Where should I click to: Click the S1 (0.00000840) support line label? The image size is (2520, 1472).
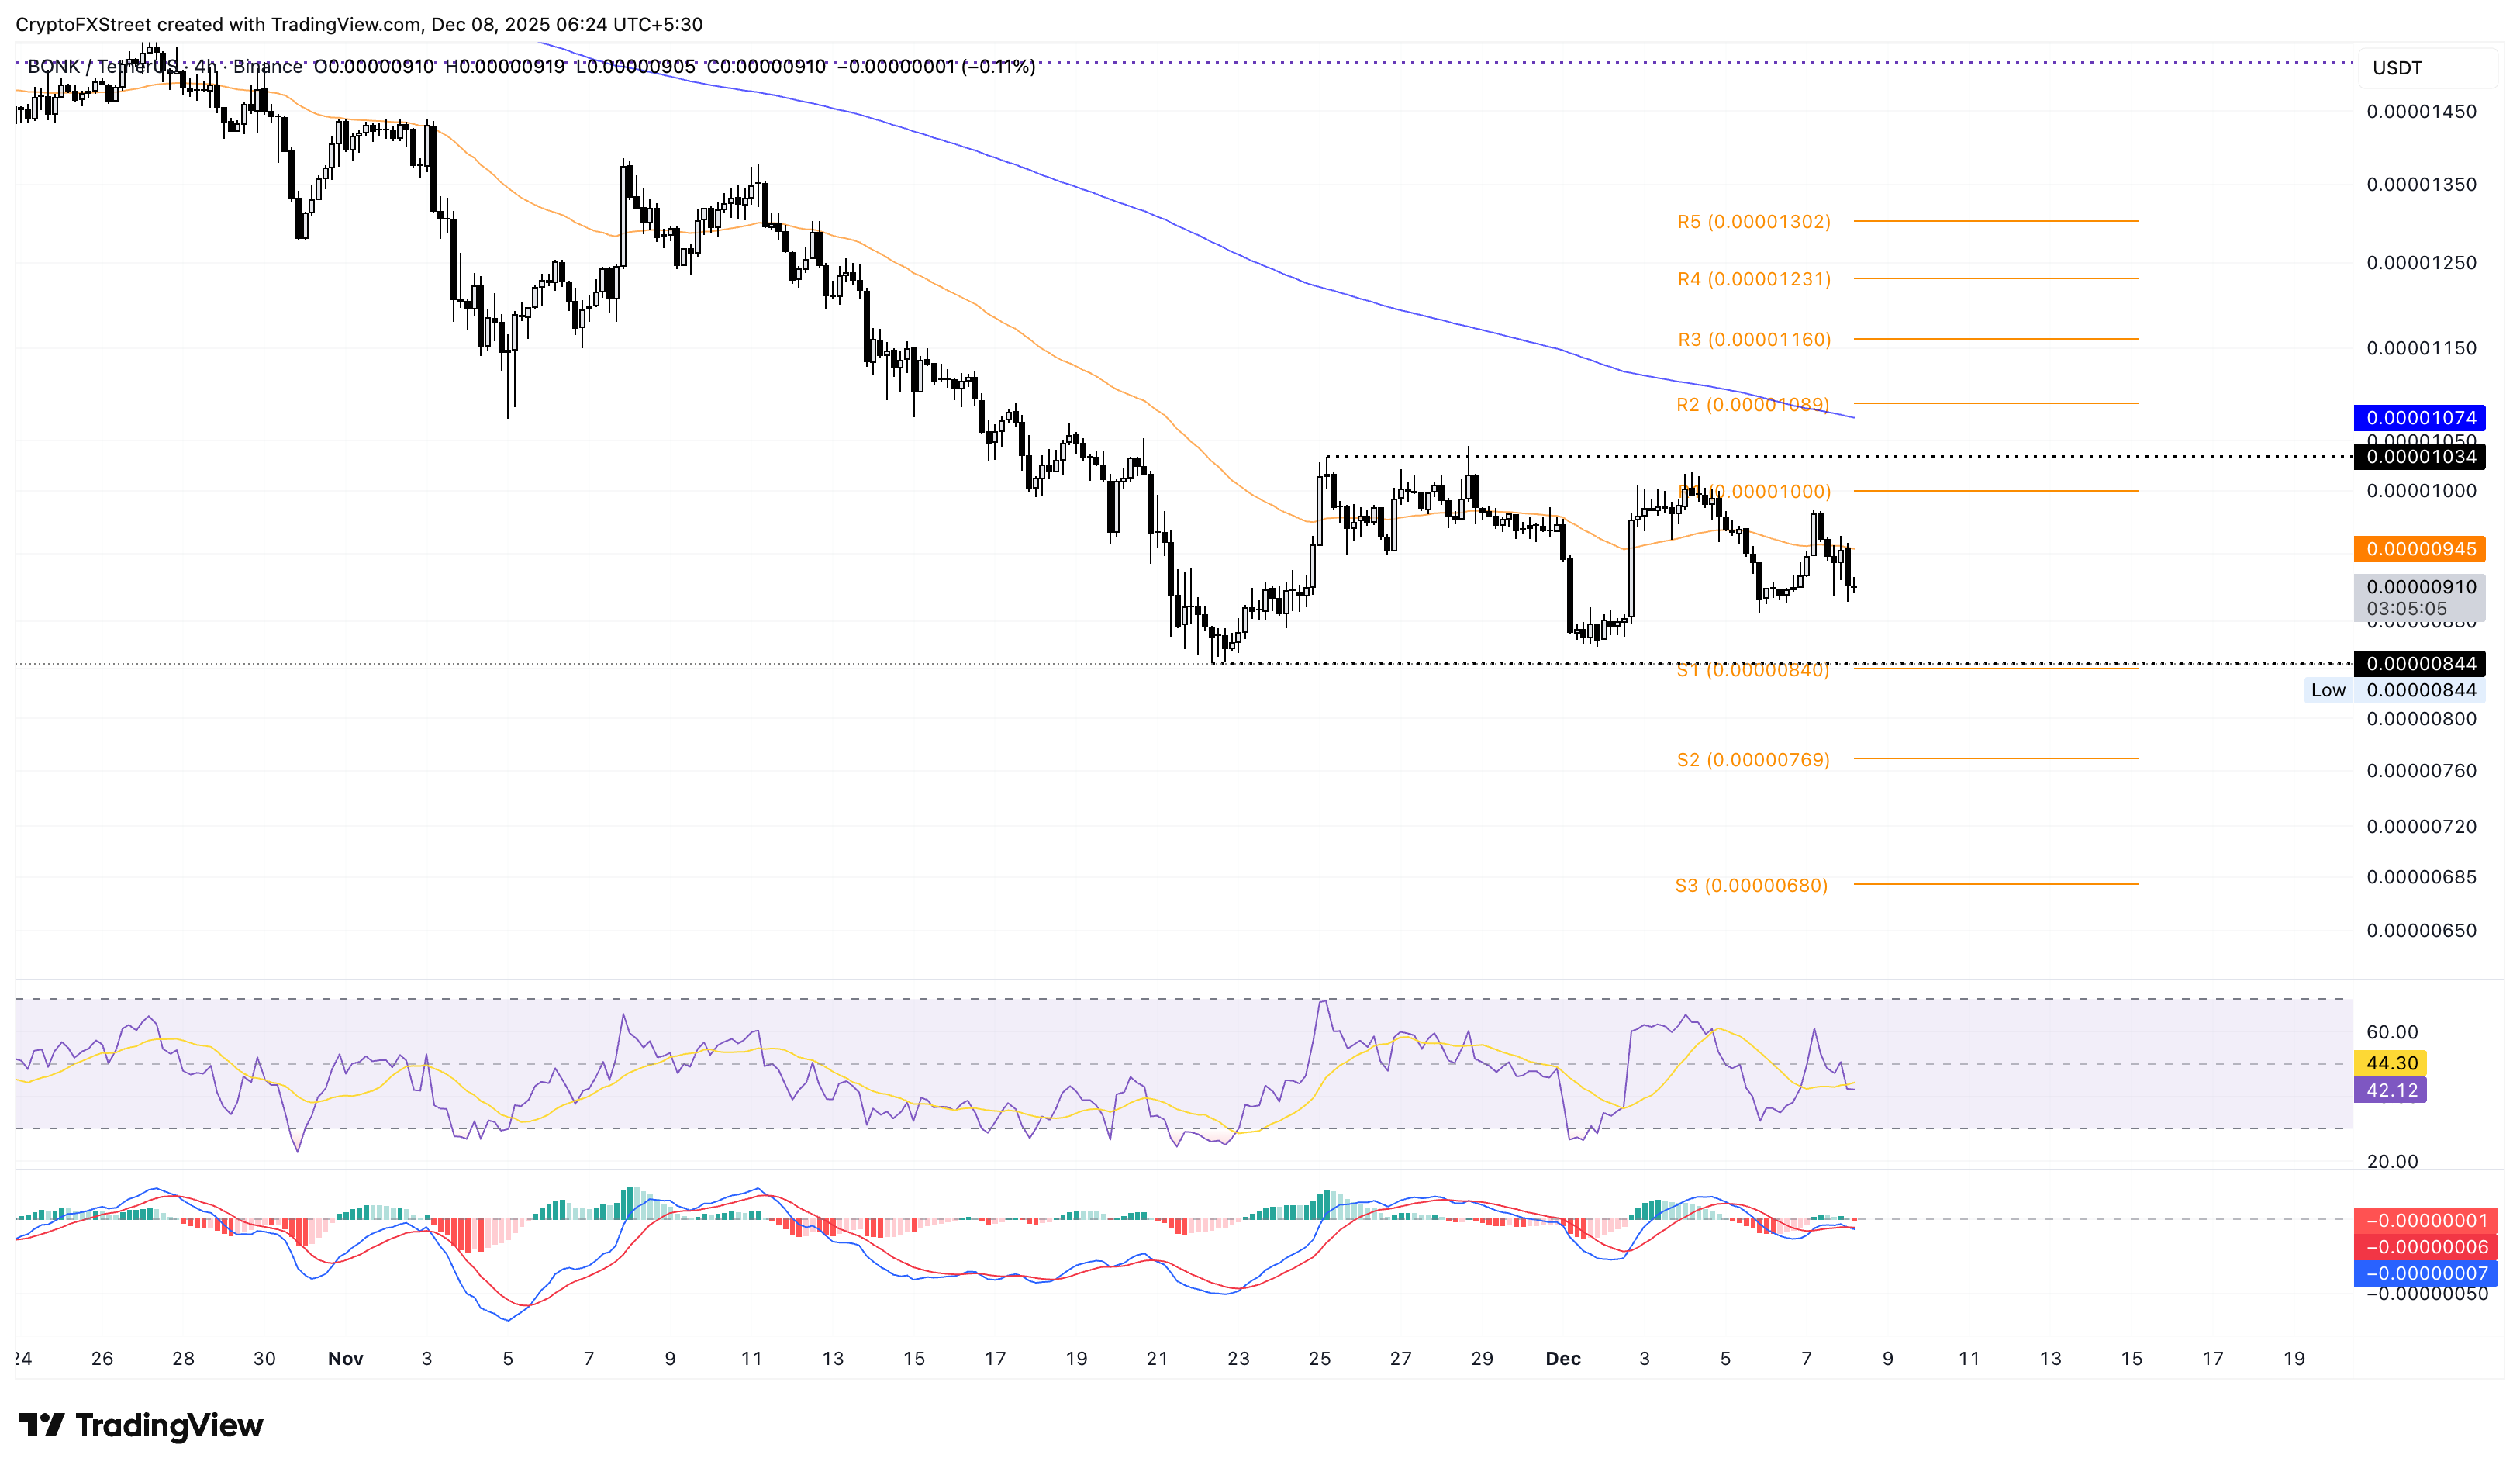(1752, 672)
